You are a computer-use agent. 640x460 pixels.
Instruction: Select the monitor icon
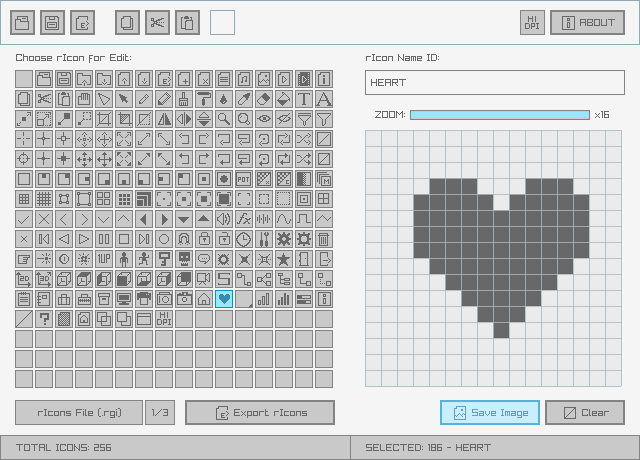point(124,299)
